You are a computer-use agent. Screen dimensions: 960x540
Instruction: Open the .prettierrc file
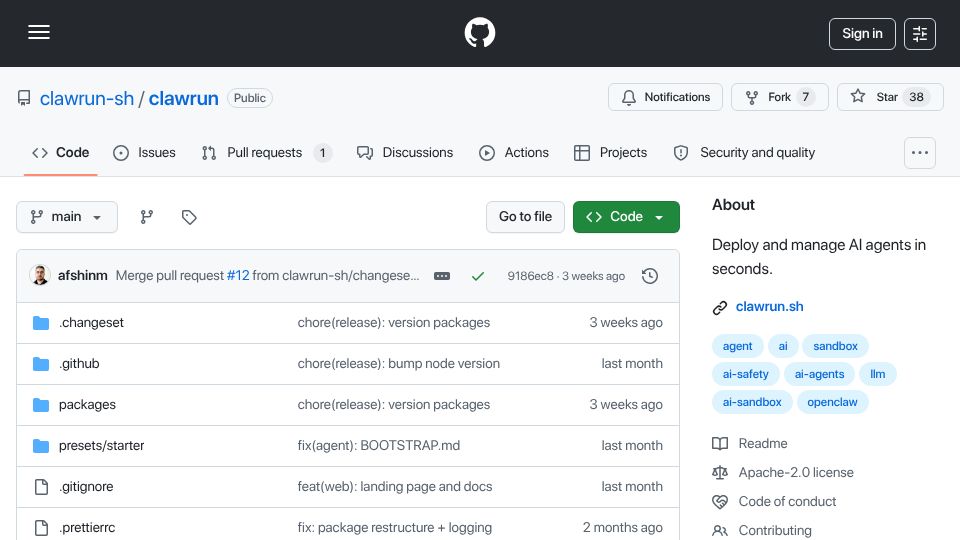tap(87, 528)
